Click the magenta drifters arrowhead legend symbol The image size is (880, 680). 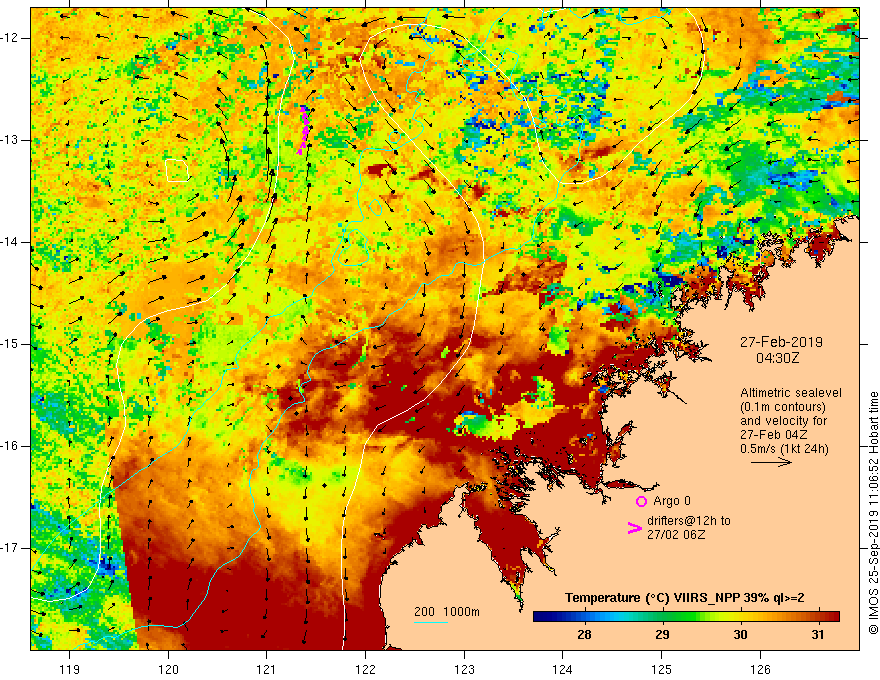pyautogui.click(x=634, y=527)
